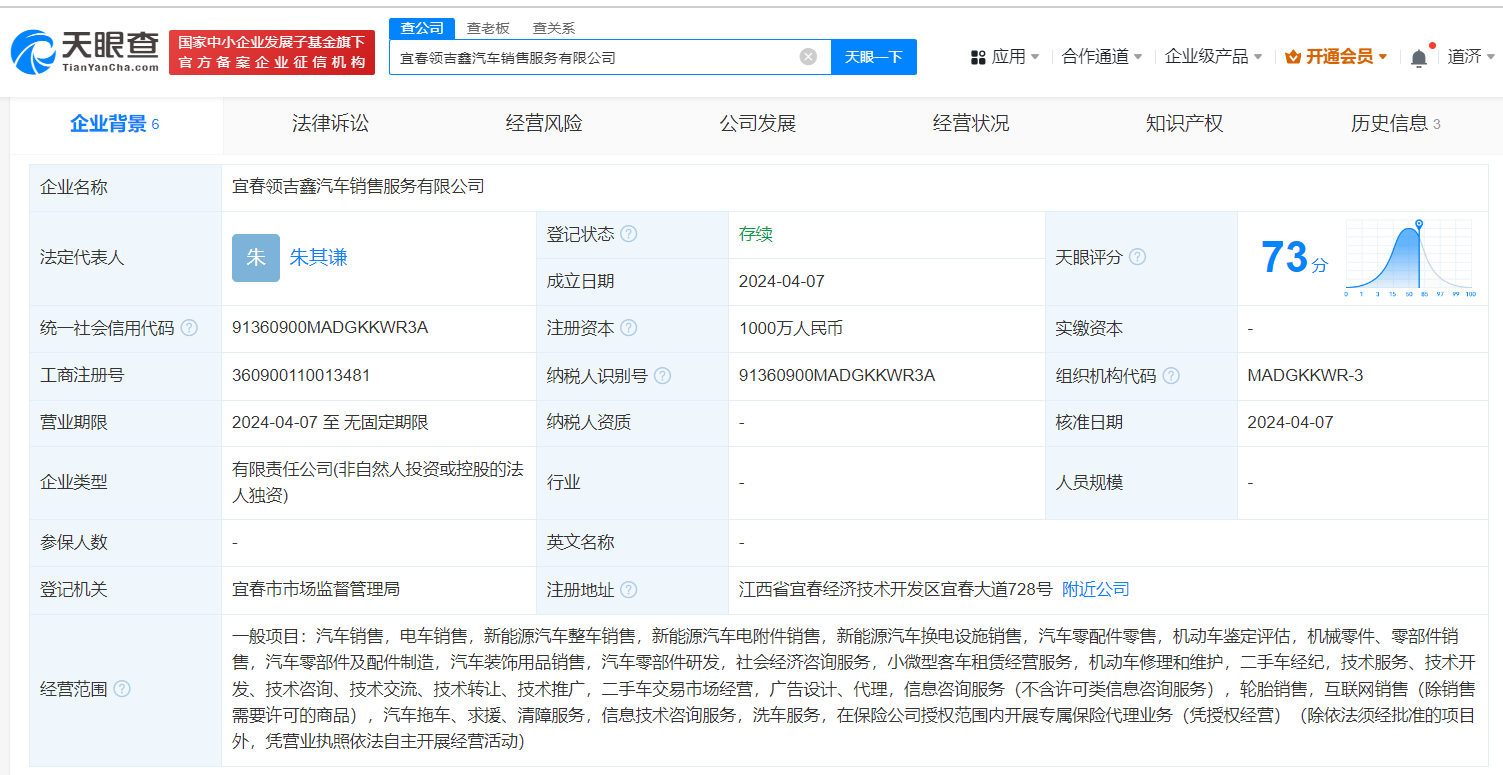This screenshot has width=1503, height=775.
Task: Open the 企业级产品 dropdown
Action: click(x=1213, y=57)
